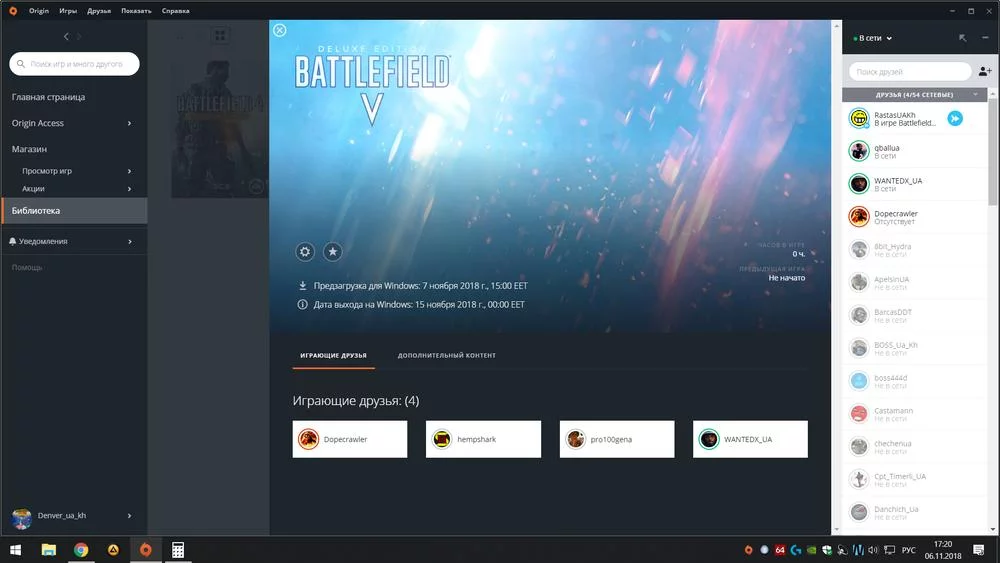This screenshot has width=1000, height=563.
Task: Select WANTEDX_UA in the friends list
Action: coord(915,184)
